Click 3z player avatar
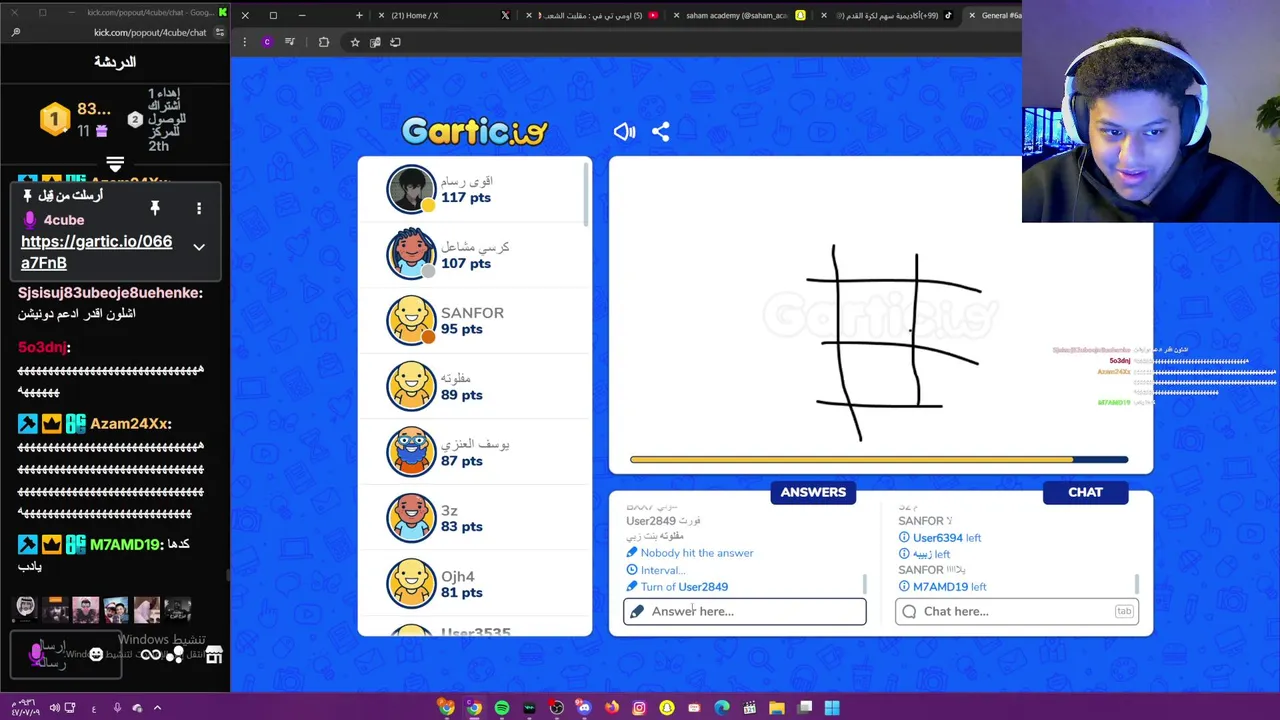Image resolution: width=1280 pixels, height=720 pixels. (x=411, y=518)
